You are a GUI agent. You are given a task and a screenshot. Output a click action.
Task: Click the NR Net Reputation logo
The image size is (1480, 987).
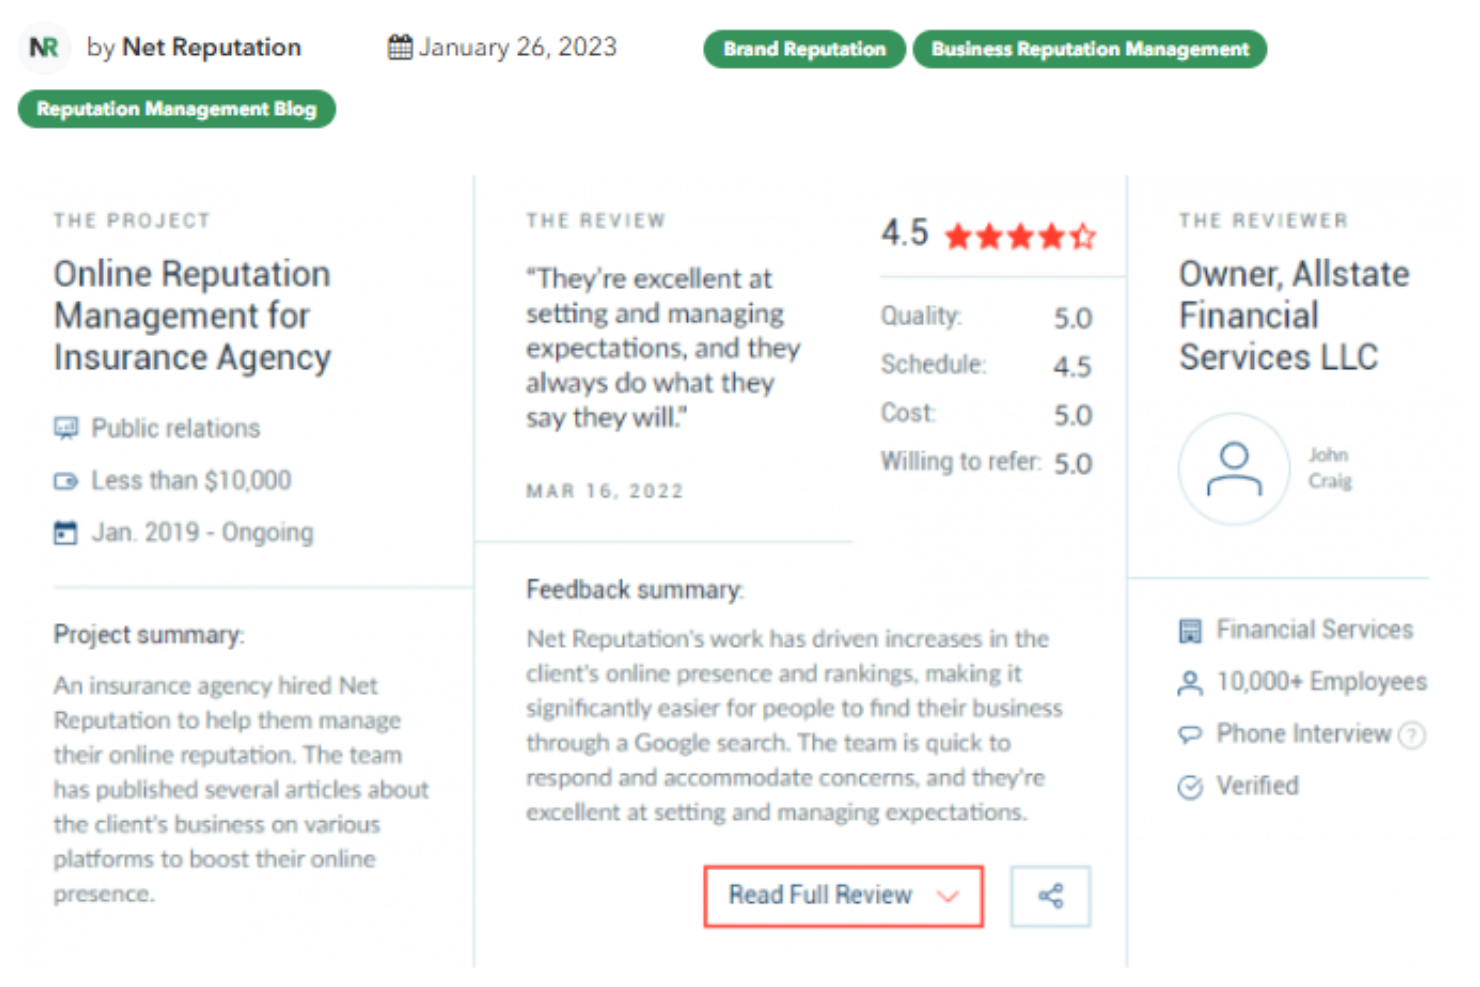pos(44,47)
